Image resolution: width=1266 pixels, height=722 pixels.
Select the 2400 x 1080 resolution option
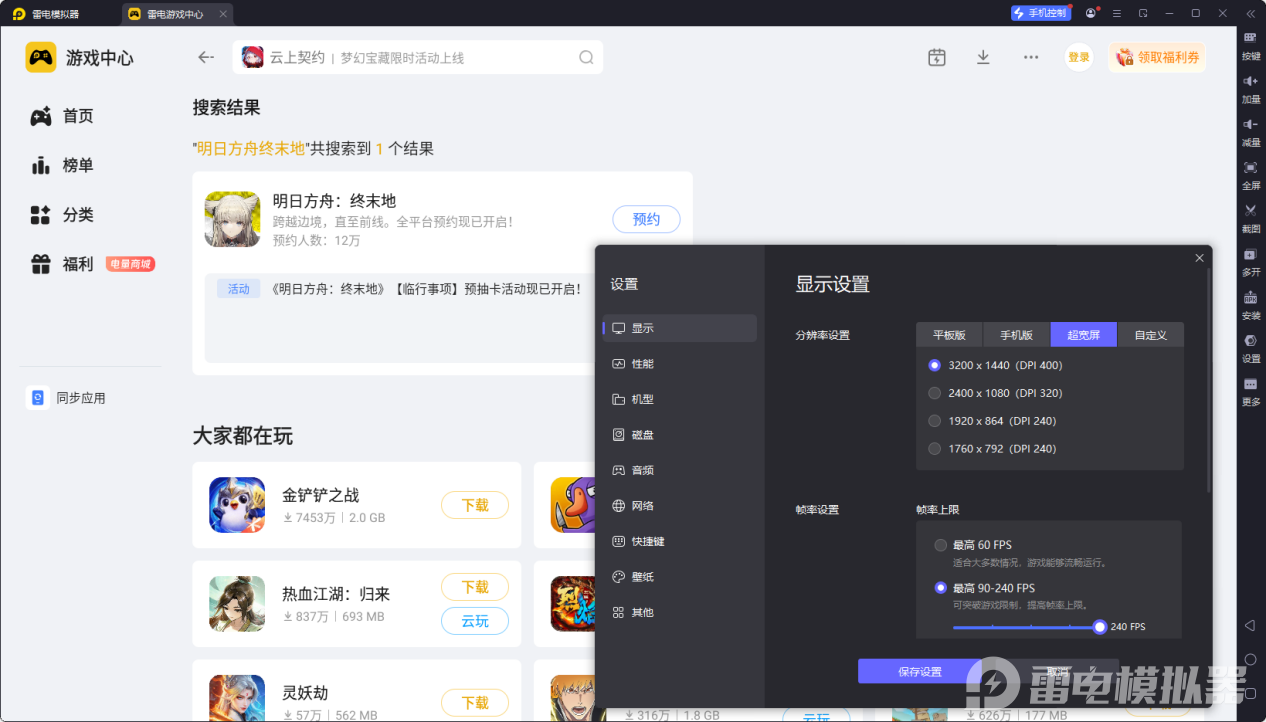click(x=935, y=393)
